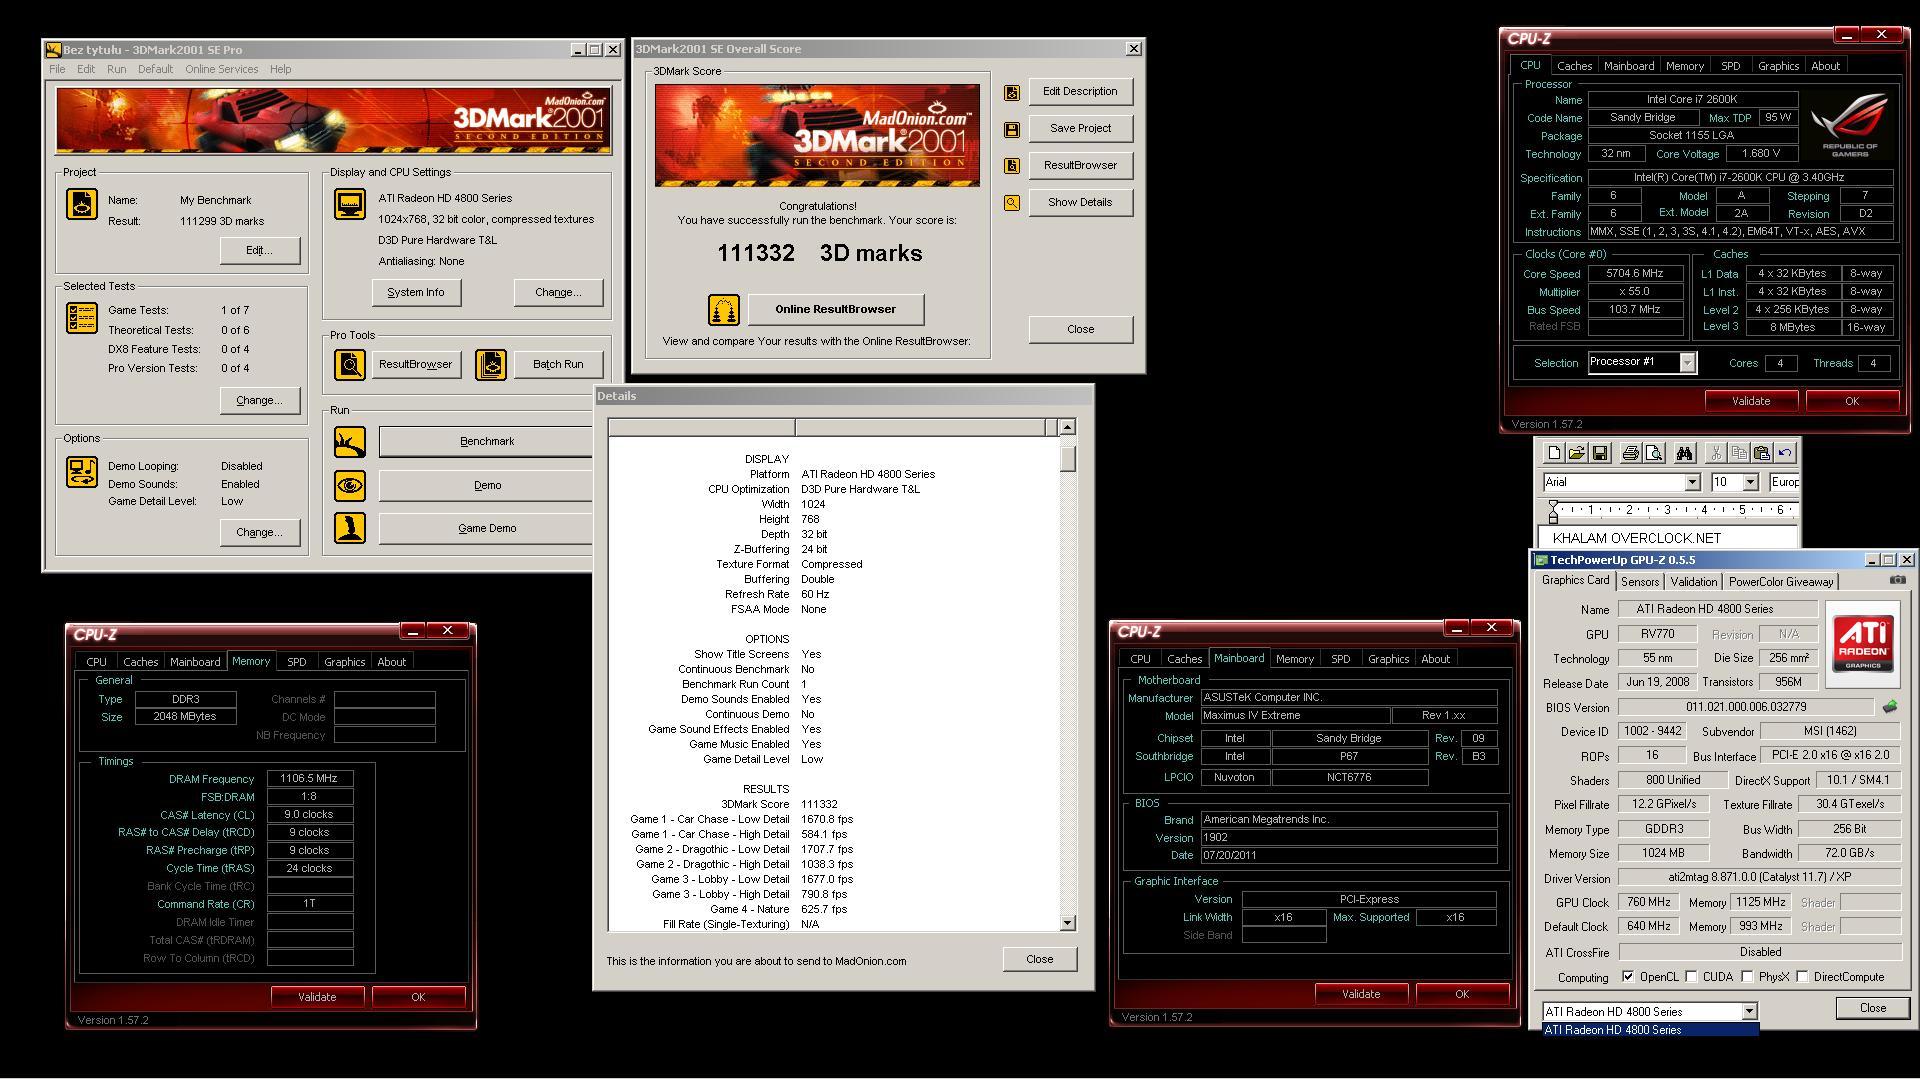Click the Cut scissors icon in WordPad
The image size is (1920, 1080).
(1716, 453)
